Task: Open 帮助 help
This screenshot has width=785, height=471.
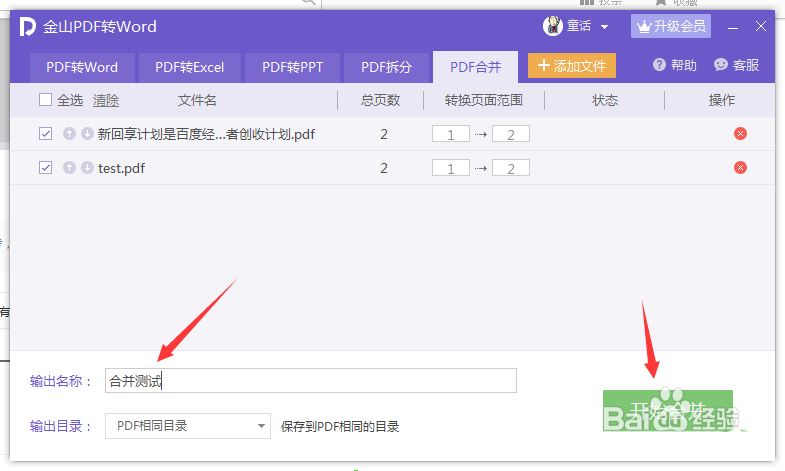Action: [674, 65]
